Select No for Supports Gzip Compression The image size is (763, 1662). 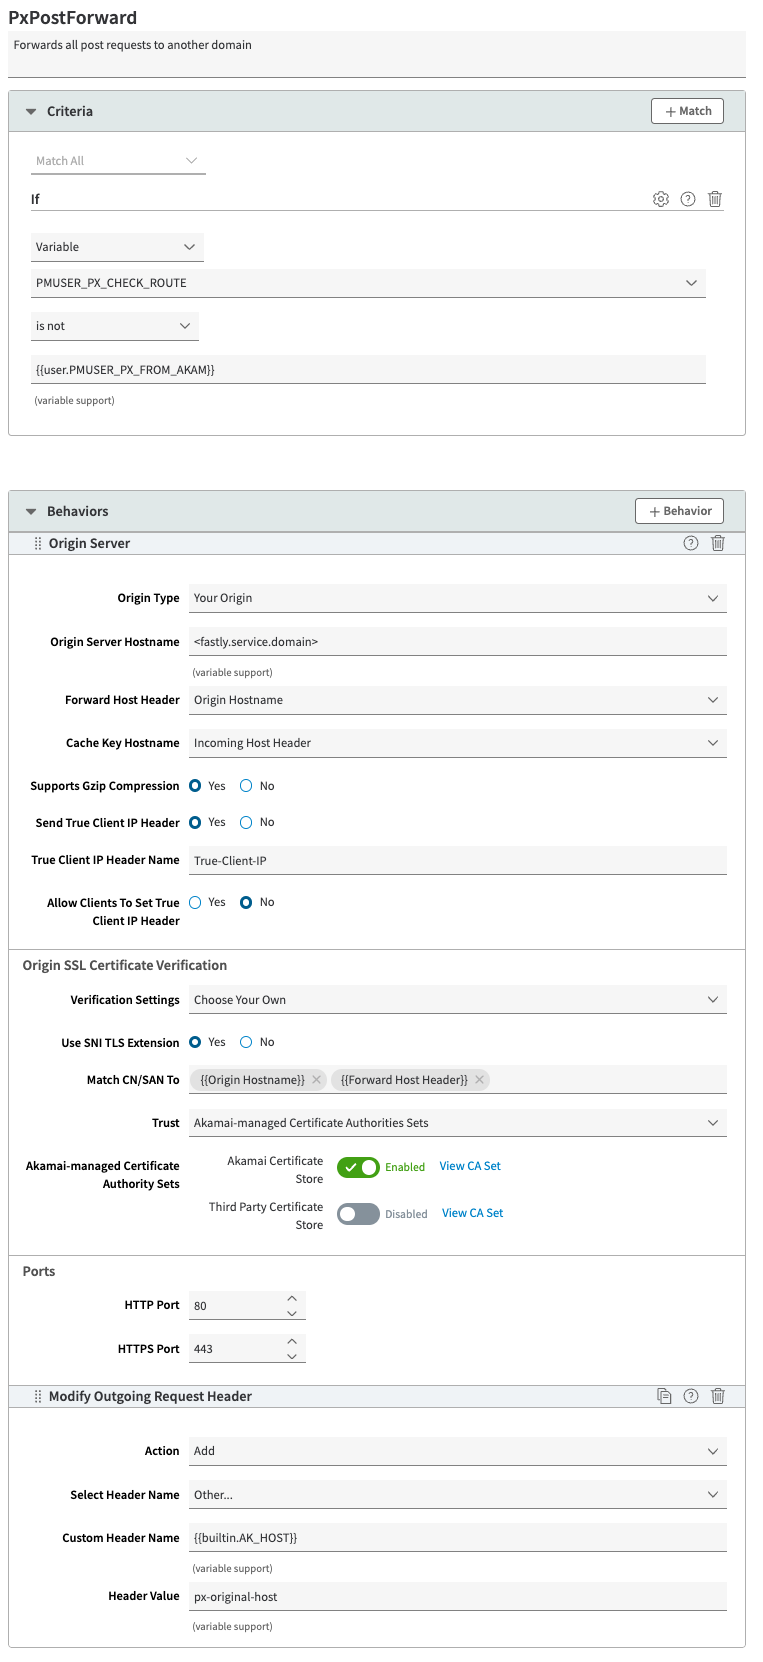246,786
